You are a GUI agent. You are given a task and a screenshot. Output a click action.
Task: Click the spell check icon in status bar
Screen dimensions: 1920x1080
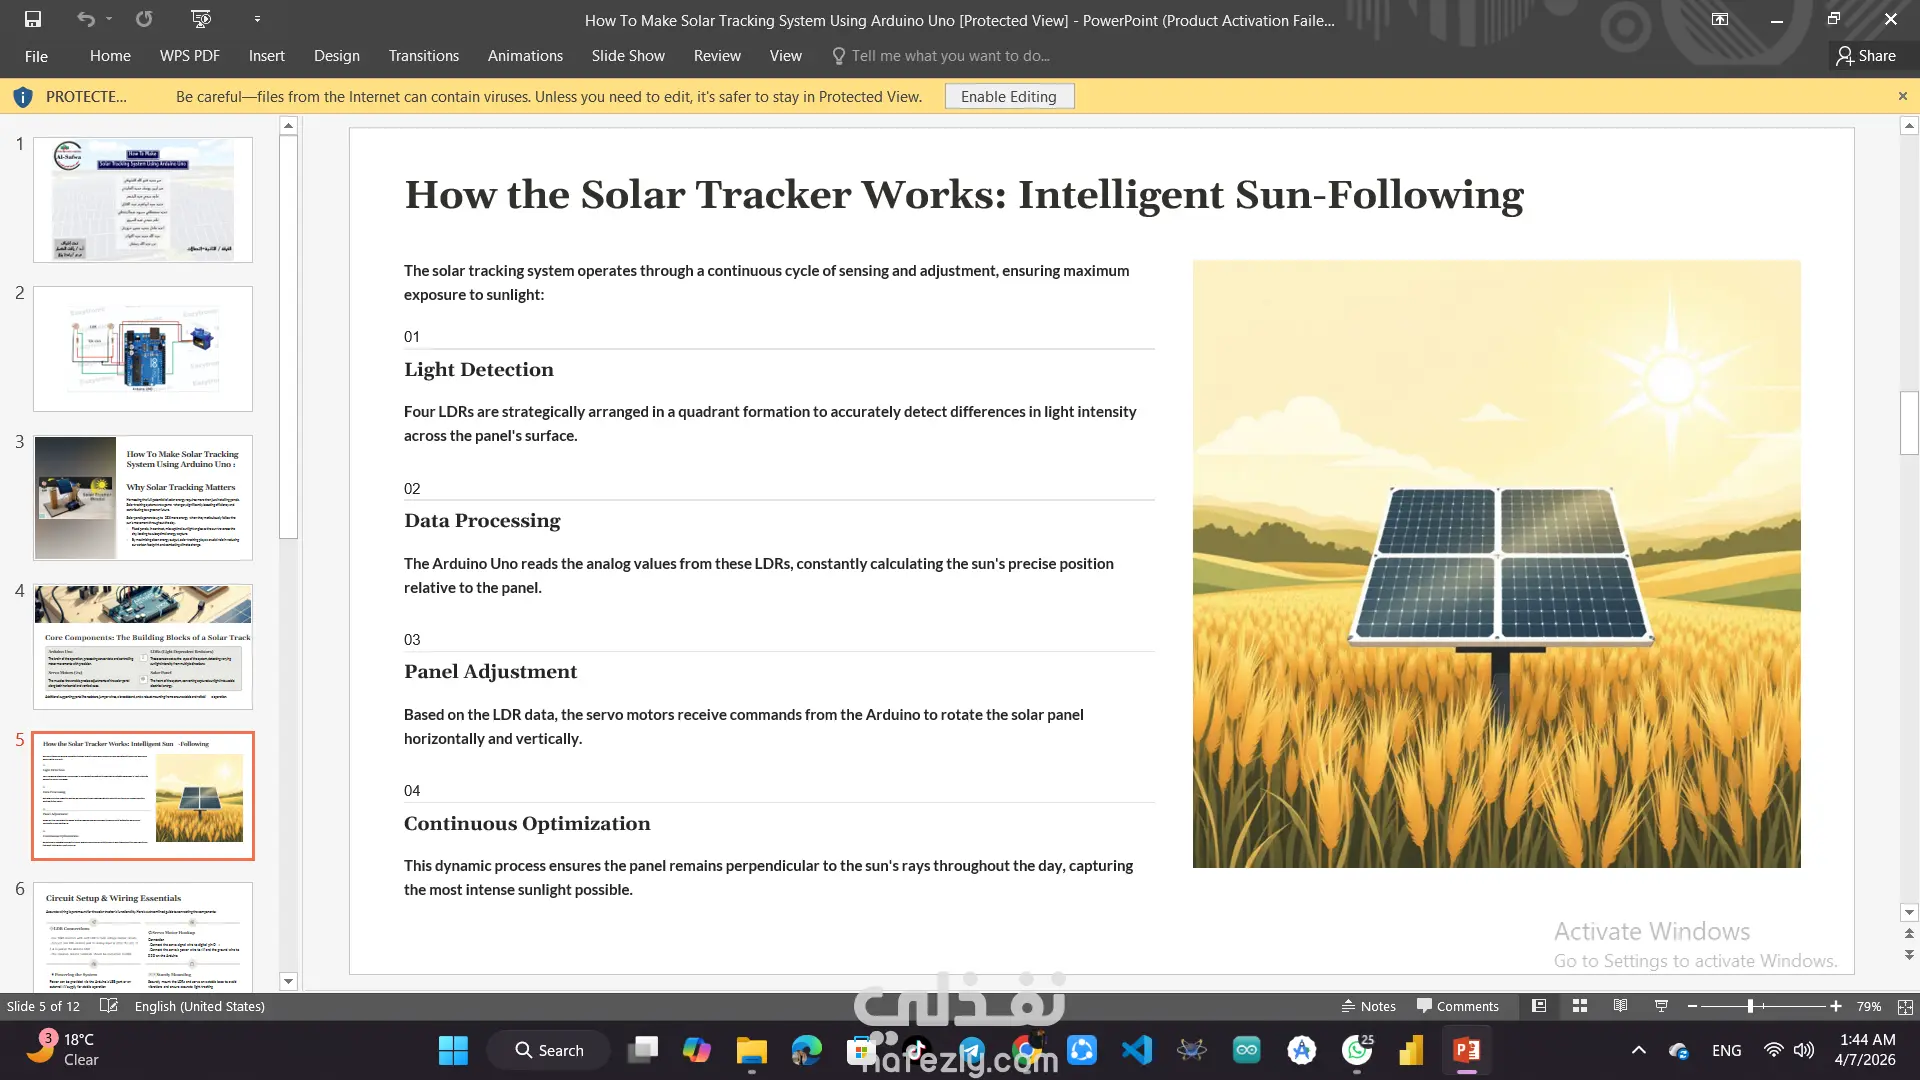point(109,1006)
